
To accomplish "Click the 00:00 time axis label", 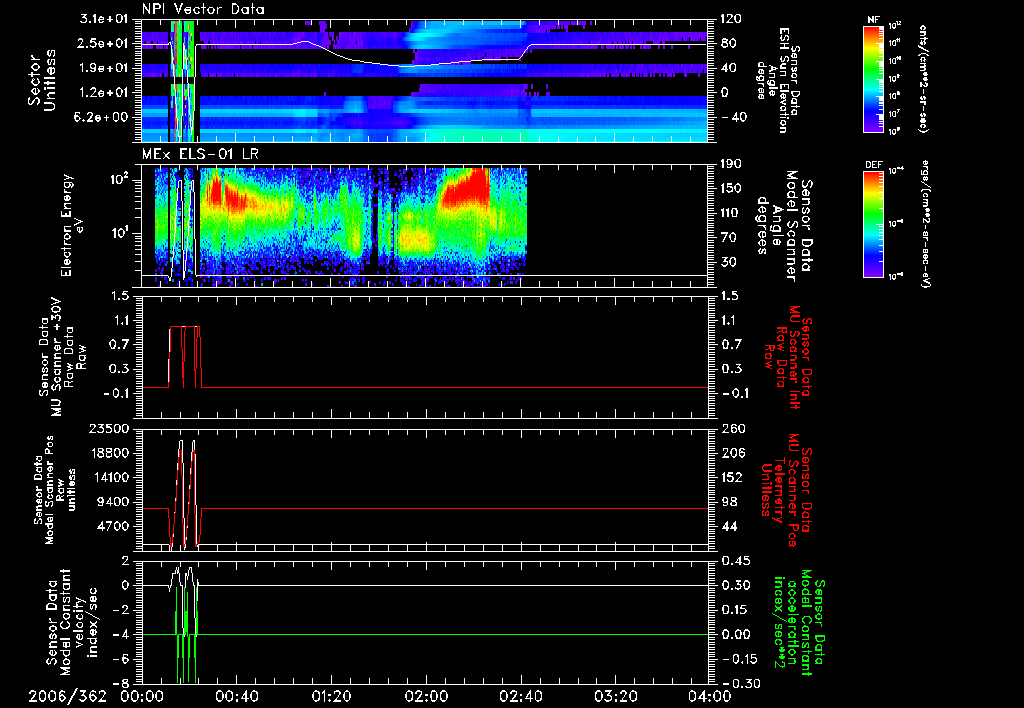I will point(142,696).
